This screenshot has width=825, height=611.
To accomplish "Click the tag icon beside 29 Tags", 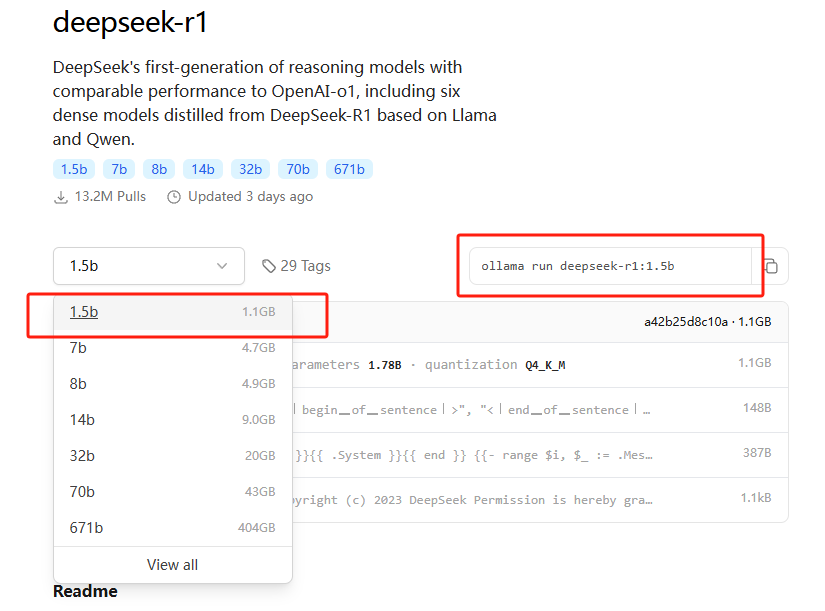I will (x=269, y=266).
